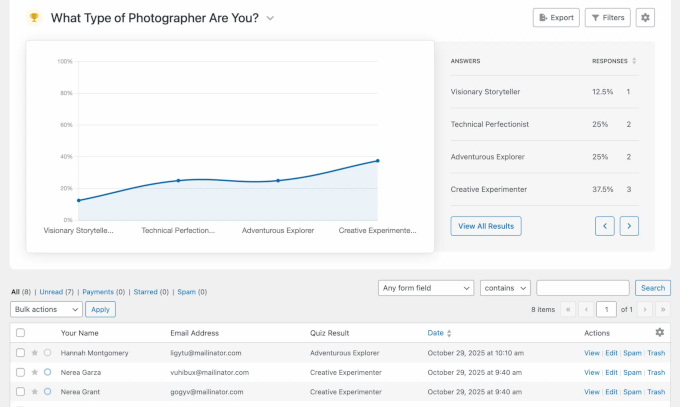Star the Hannah Montgomery entry
Viewport: 680px width, 407px height.
(35, 353)
